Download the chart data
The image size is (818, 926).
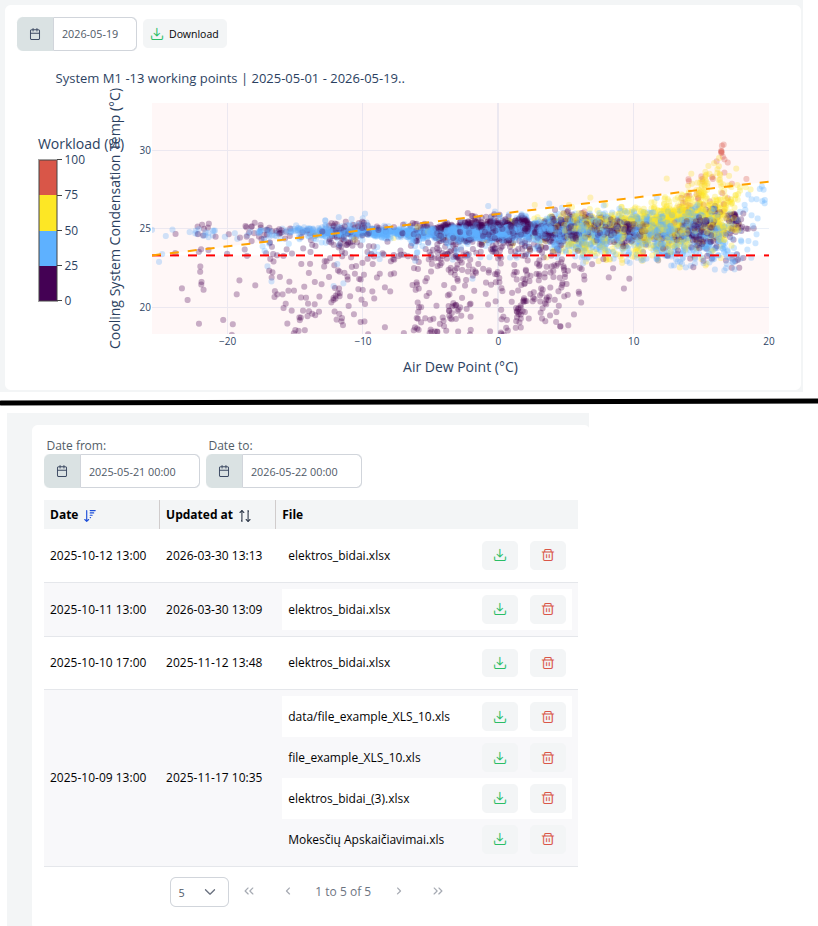pos(185,34)
